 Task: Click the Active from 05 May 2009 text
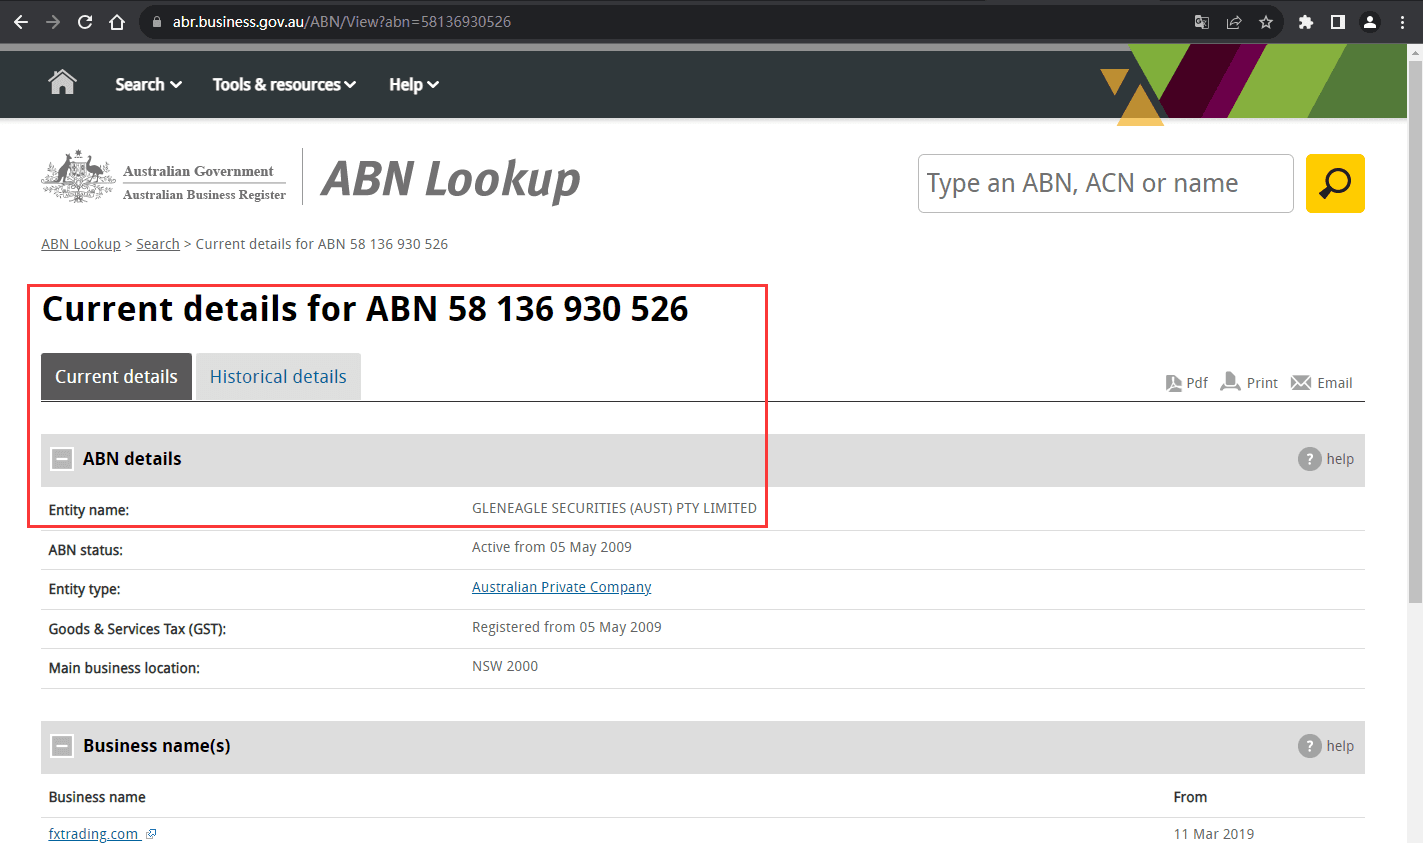(x=552, y=547)
